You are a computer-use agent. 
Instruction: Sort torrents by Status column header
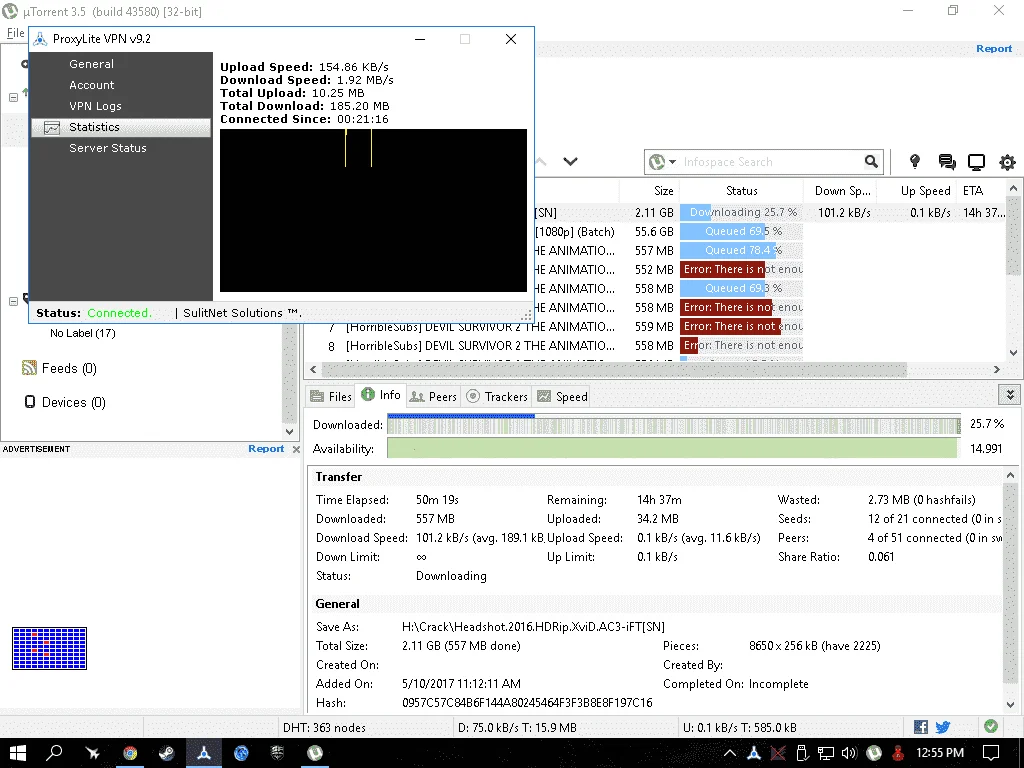coord(741,191)
